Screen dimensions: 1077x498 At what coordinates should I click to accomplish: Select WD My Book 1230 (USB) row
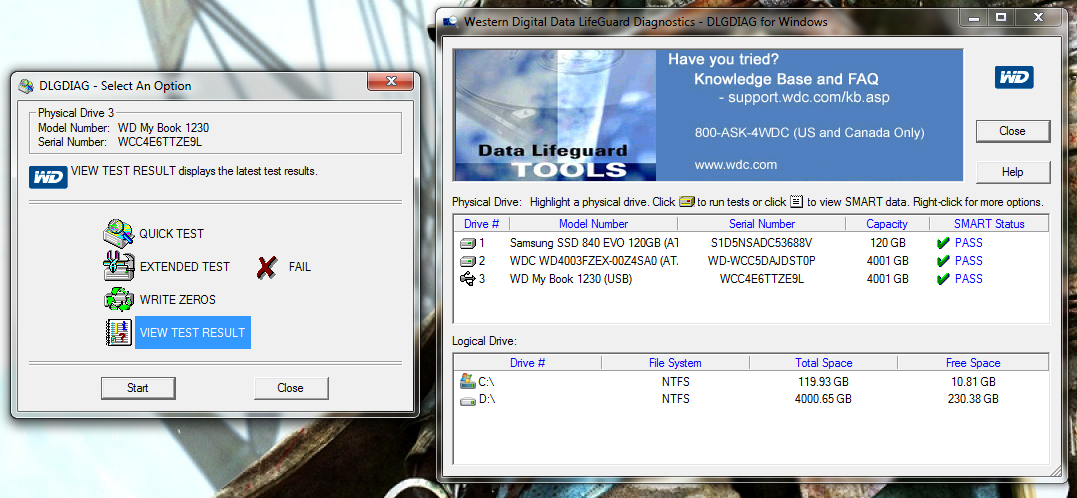(x=751, y=279)
